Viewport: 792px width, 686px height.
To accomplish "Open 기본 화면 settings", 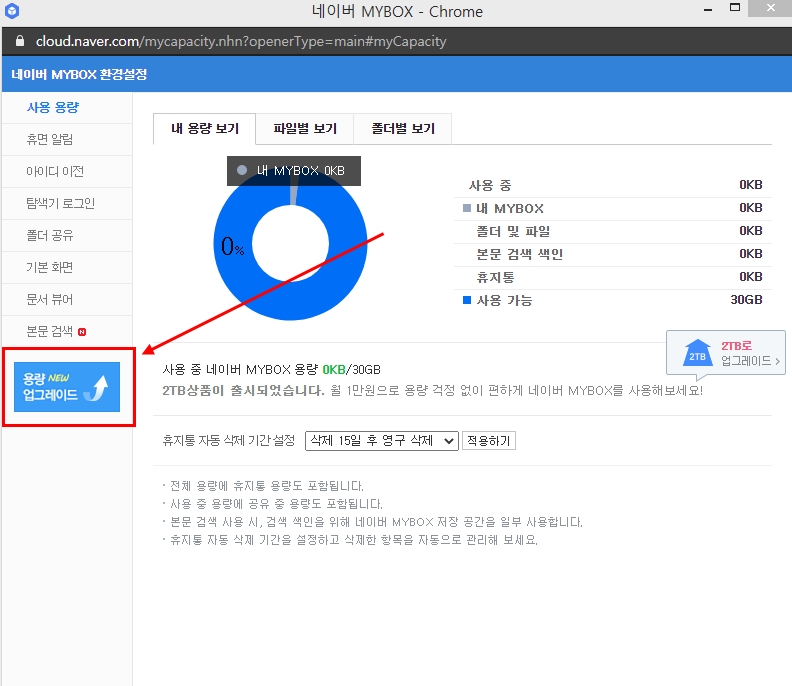I will tap(50, 267).
